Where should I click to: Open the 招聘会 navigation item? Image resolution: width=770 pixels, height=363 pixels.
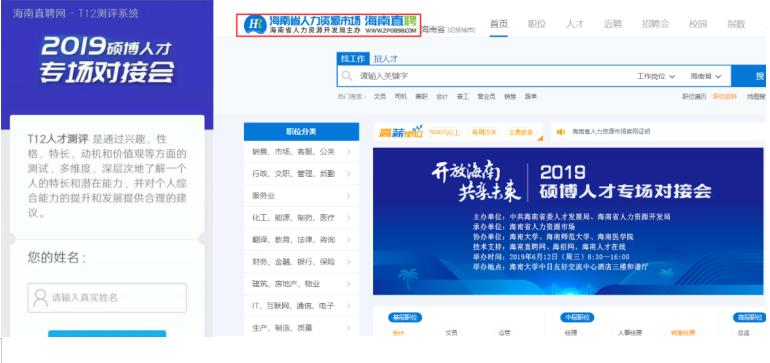[655, 24]
